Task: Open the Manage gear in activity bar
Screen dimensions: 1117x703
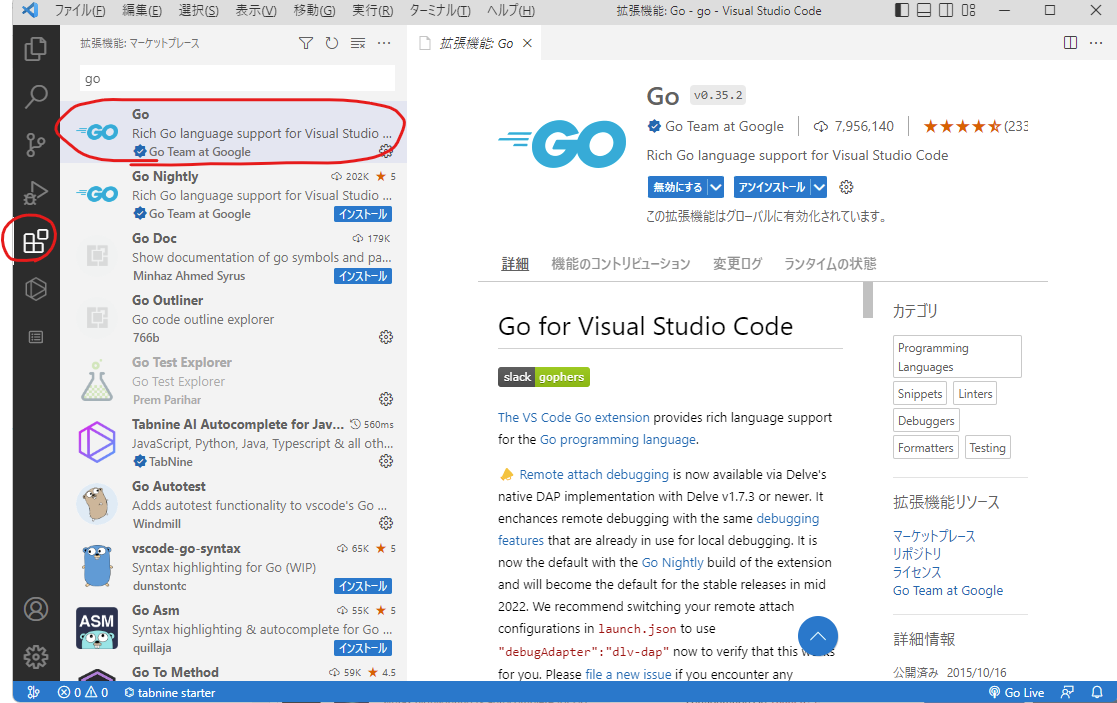Action: tap(36, 657)
